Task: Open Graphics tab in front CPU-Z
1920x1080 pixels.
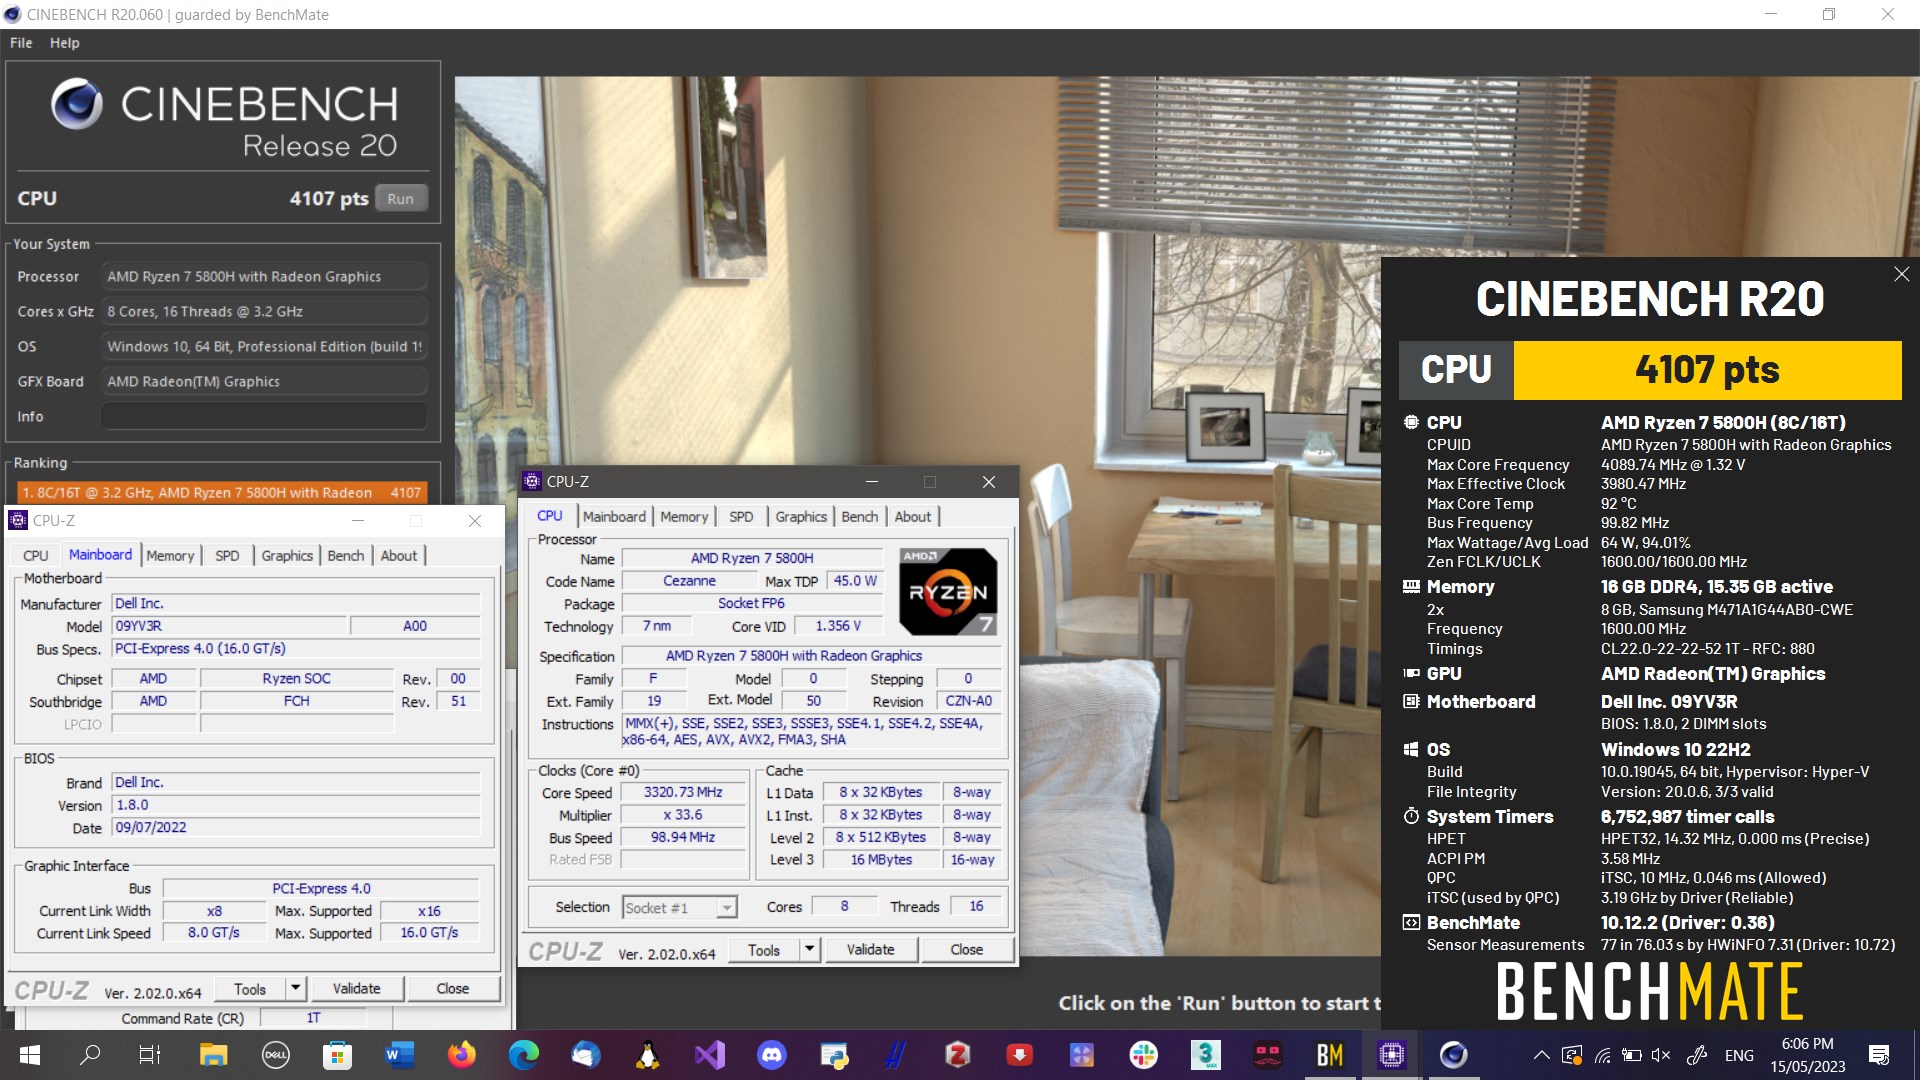Action: pos(801,517)
